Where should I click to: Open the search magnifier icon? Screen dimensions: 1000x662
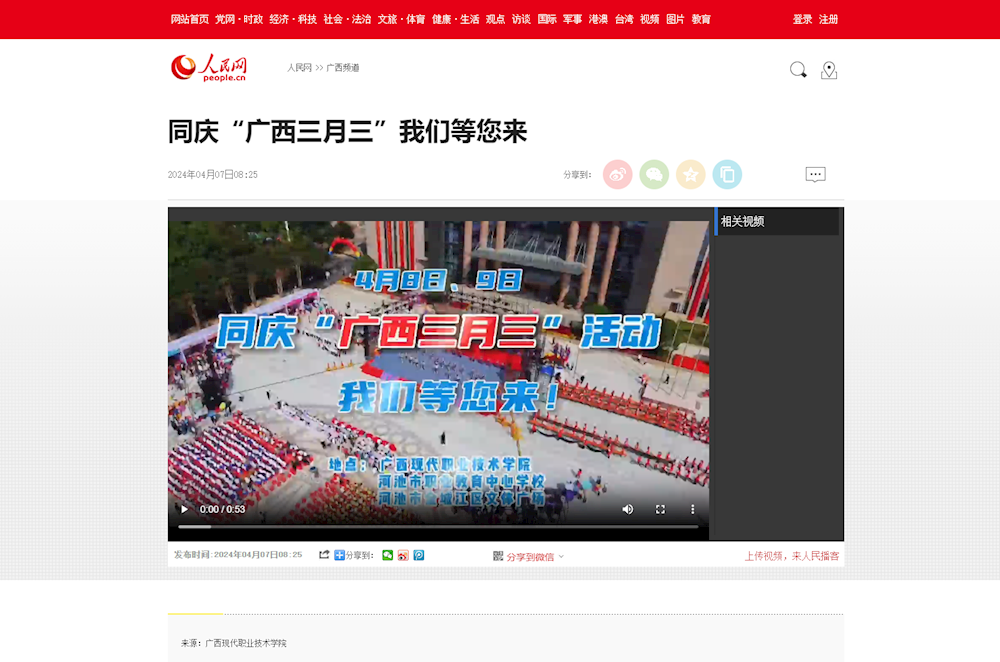[x=797, y=70]
